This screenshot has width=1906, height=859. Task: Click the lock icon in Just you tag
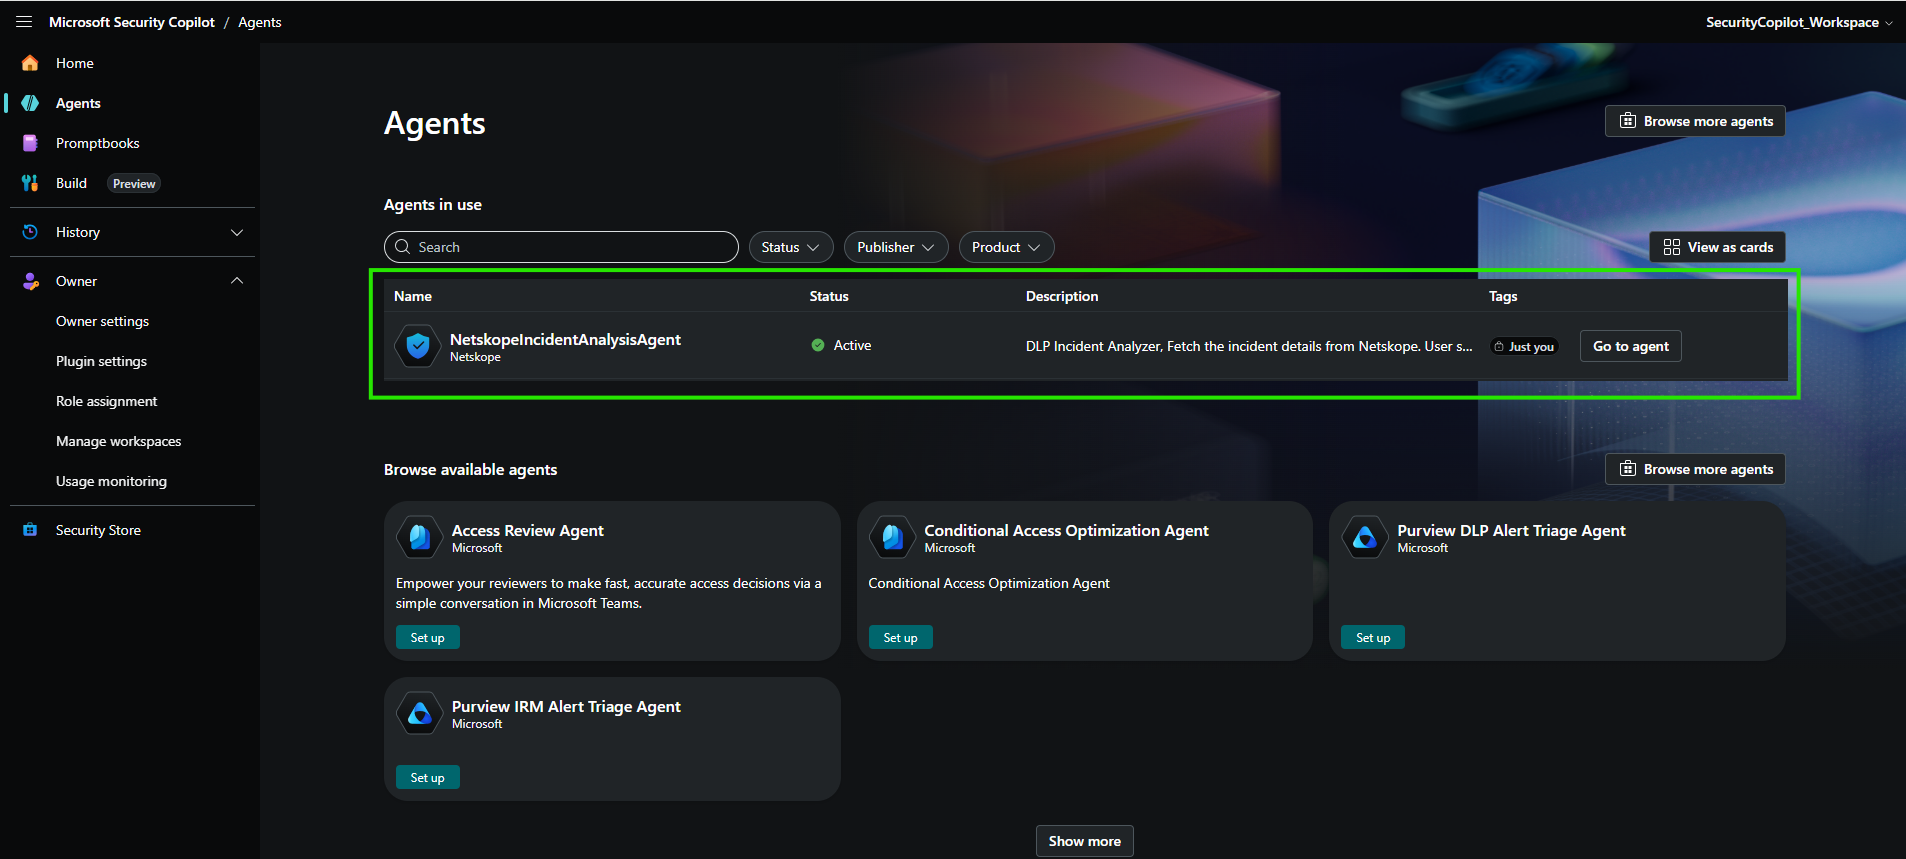pos(1499,347)
